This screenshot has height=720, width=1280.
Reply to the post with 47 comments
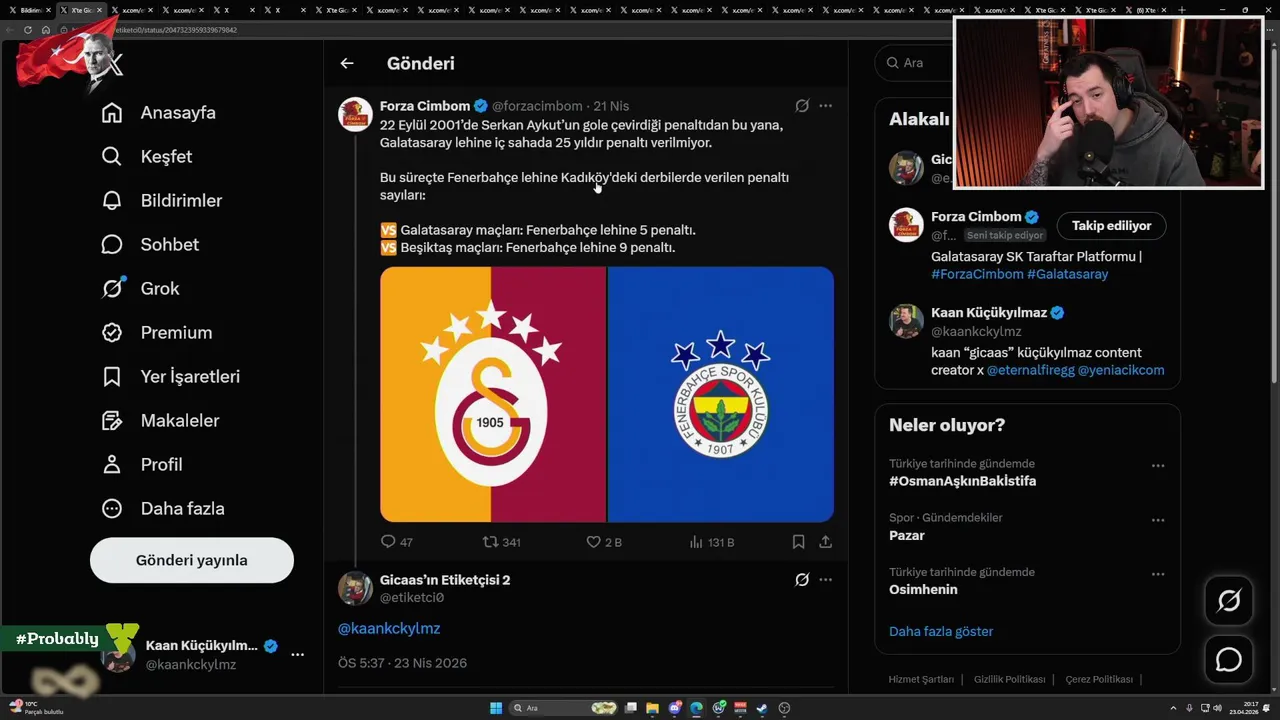pos(397,542)
